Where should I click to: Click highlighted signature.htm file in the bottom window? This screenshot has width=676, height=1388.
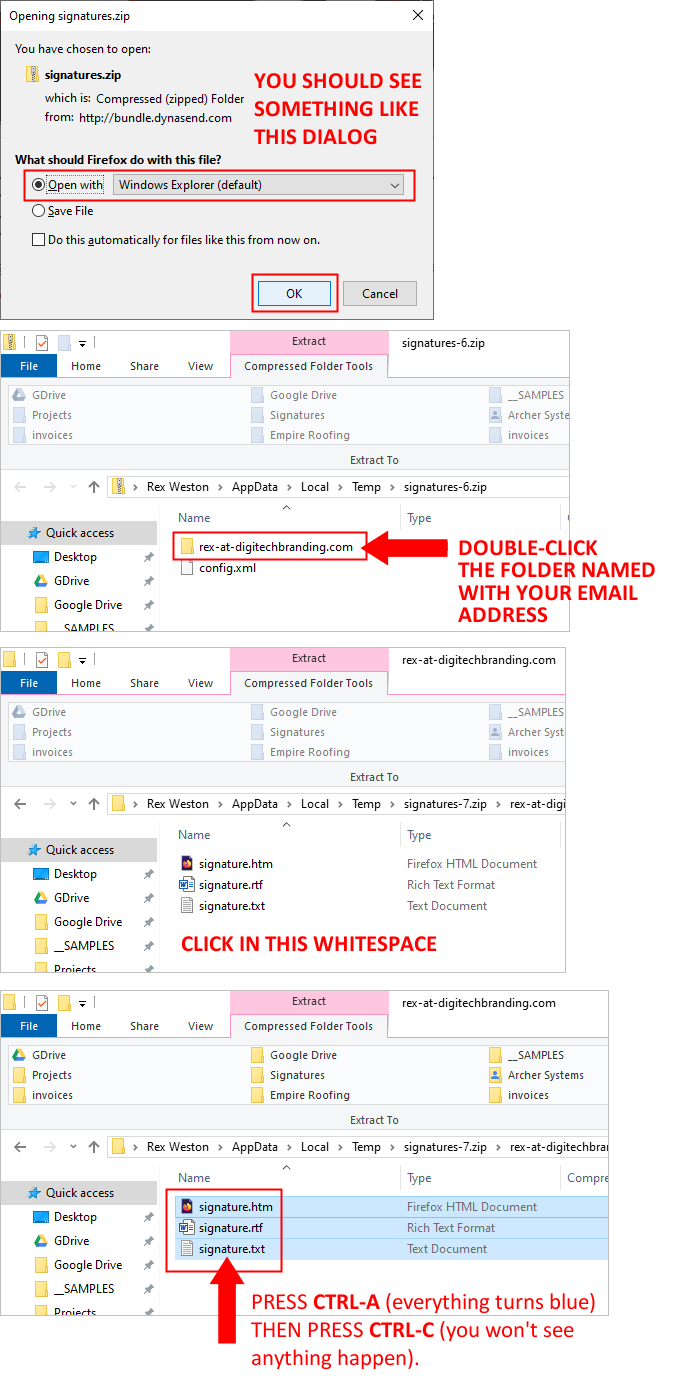235,1207
